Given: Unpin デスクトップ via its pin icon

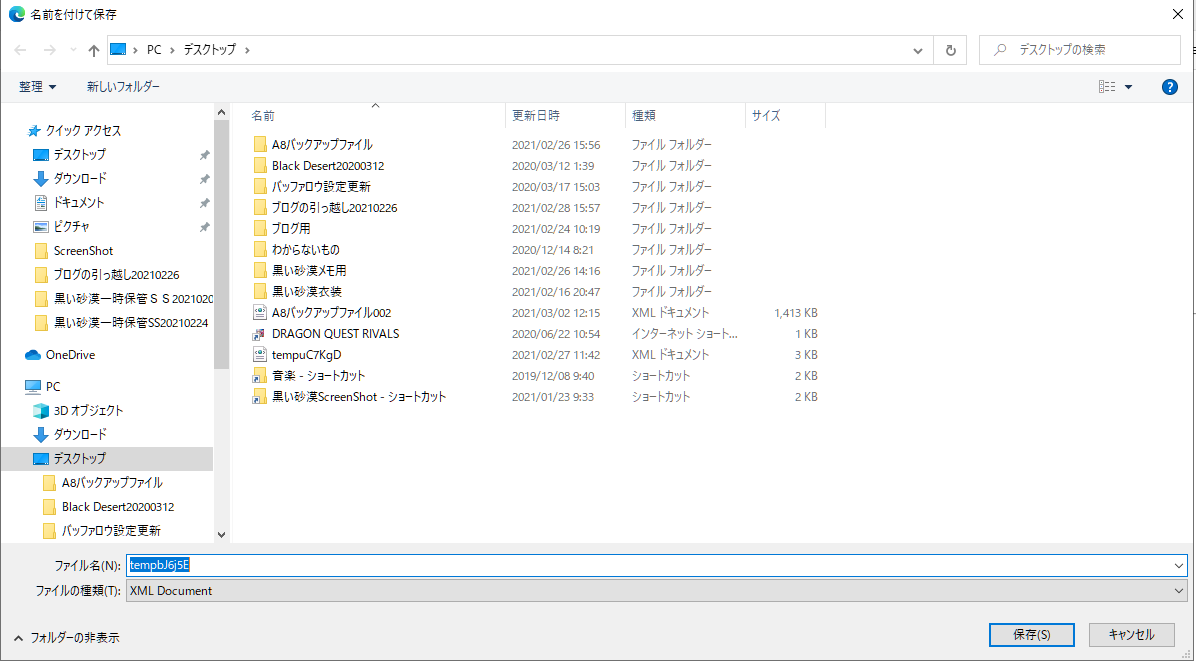Looking at the screenshot, I should (x=204, y=155).
